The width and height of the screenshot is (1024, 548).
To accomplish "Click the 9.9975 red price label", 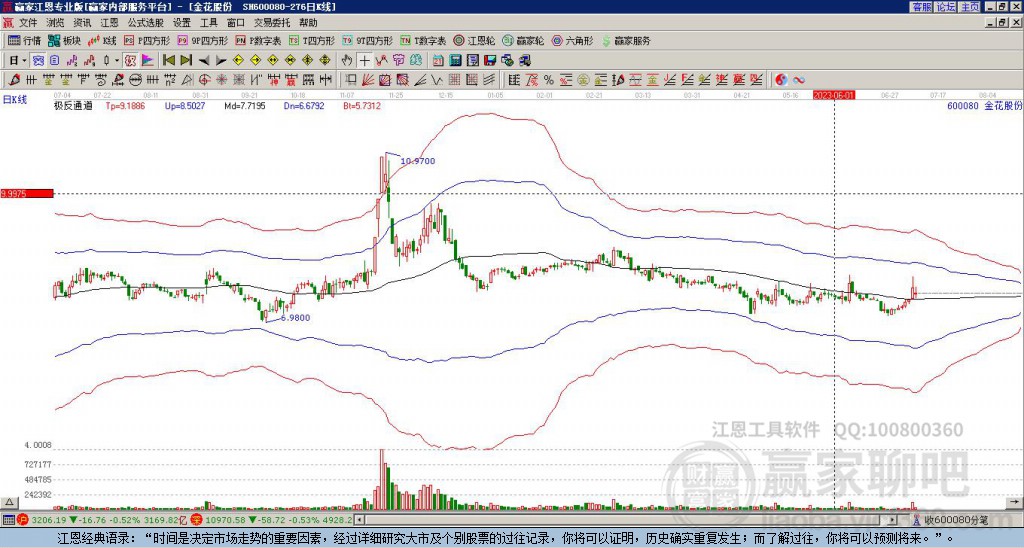I will click(x=27, y=194).
